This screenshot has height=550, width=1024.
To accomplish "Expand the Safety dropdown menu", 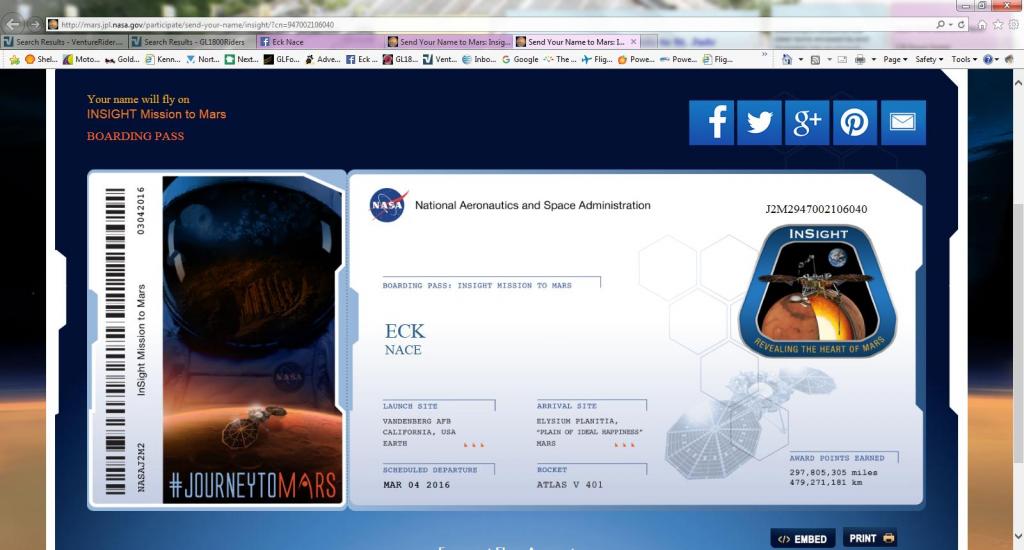I will (929, 59).
